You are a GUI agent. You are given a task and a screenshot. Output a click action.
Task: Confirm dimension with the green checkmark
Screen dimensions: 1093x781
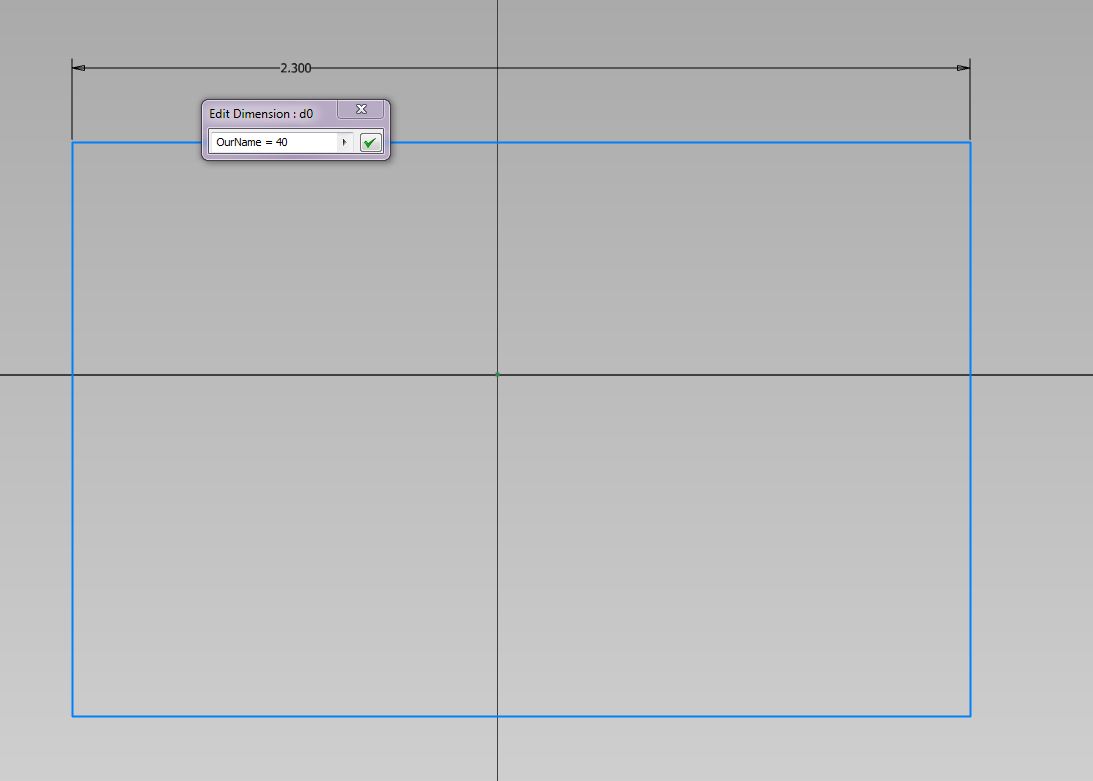[369, 141]
